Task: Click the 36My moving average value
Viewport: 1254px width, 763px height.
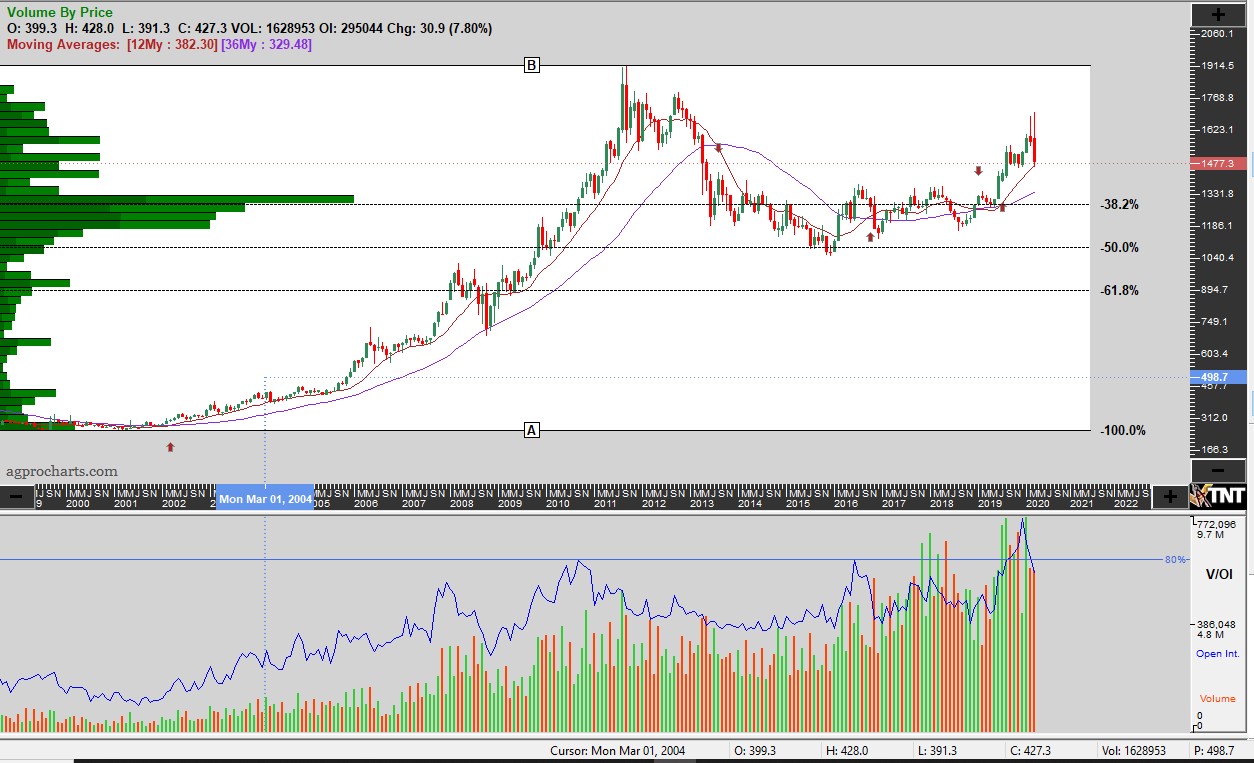Action: coord(266,45)
